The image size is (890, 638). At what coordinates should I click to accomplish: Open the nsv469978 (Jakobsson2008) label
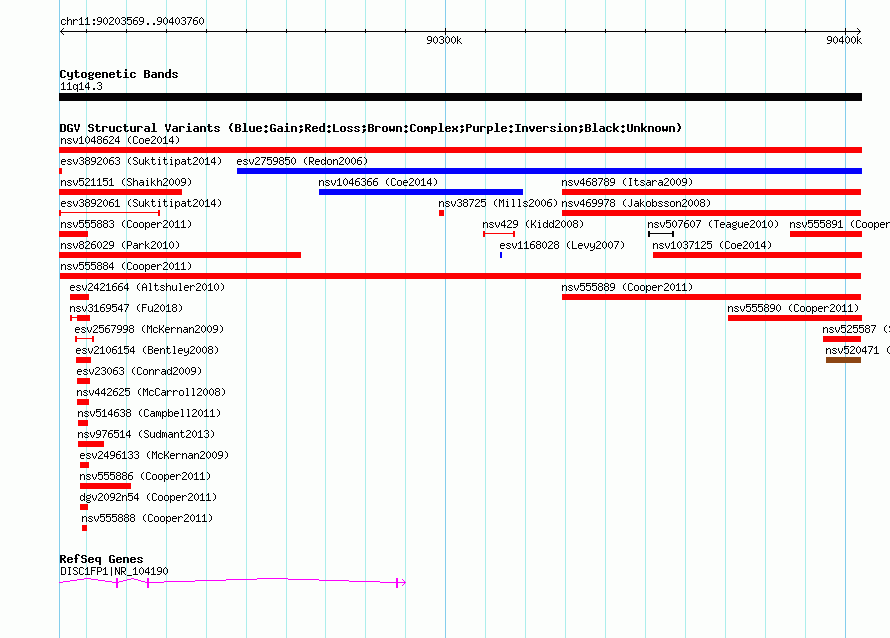tap(636, 203)
